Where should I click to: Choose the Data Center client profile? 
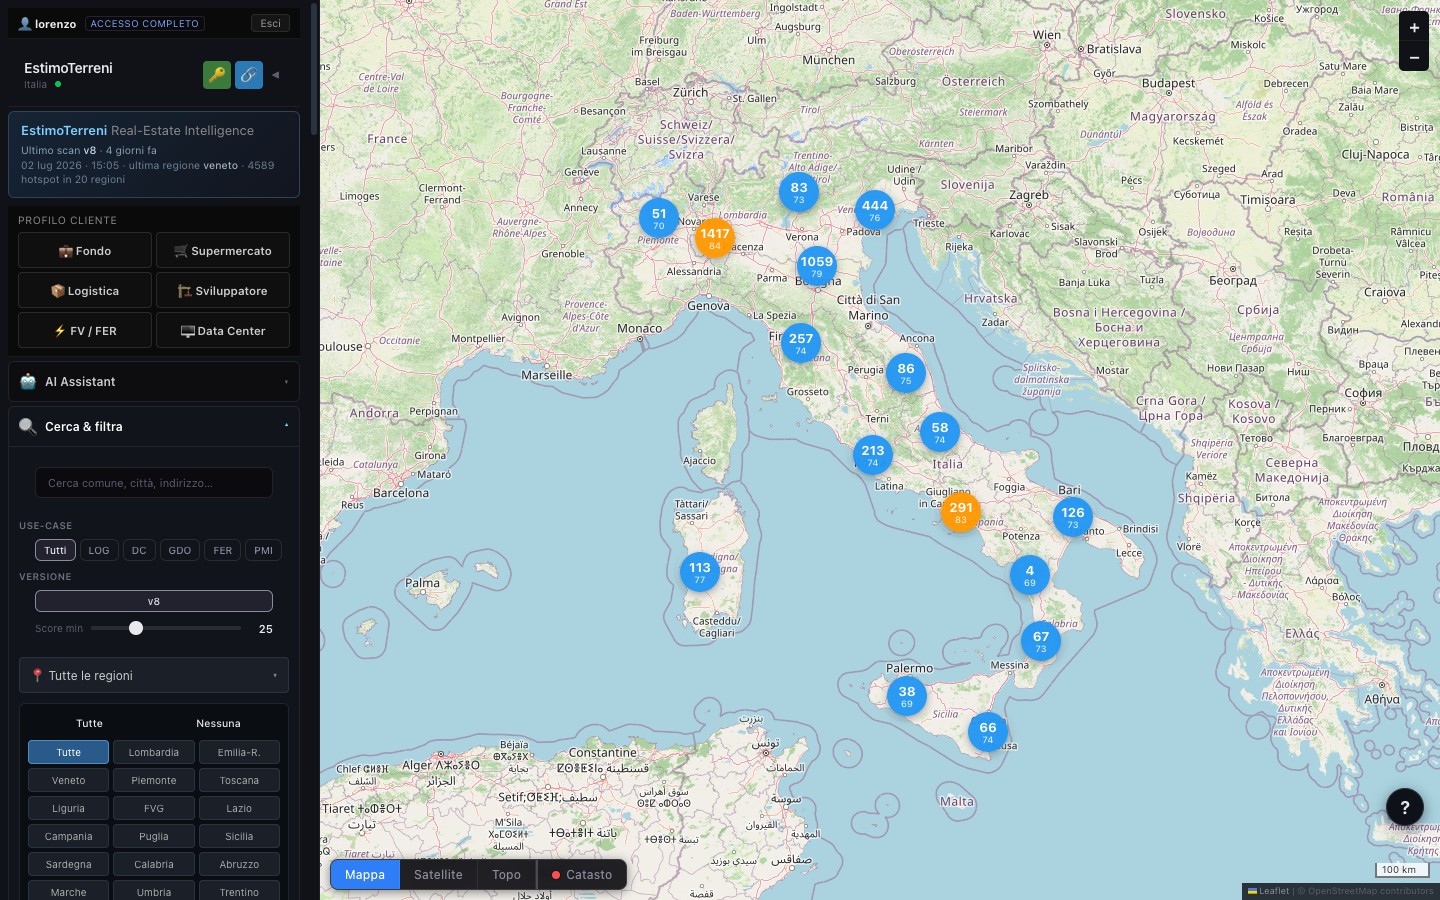tap(223, 330)
